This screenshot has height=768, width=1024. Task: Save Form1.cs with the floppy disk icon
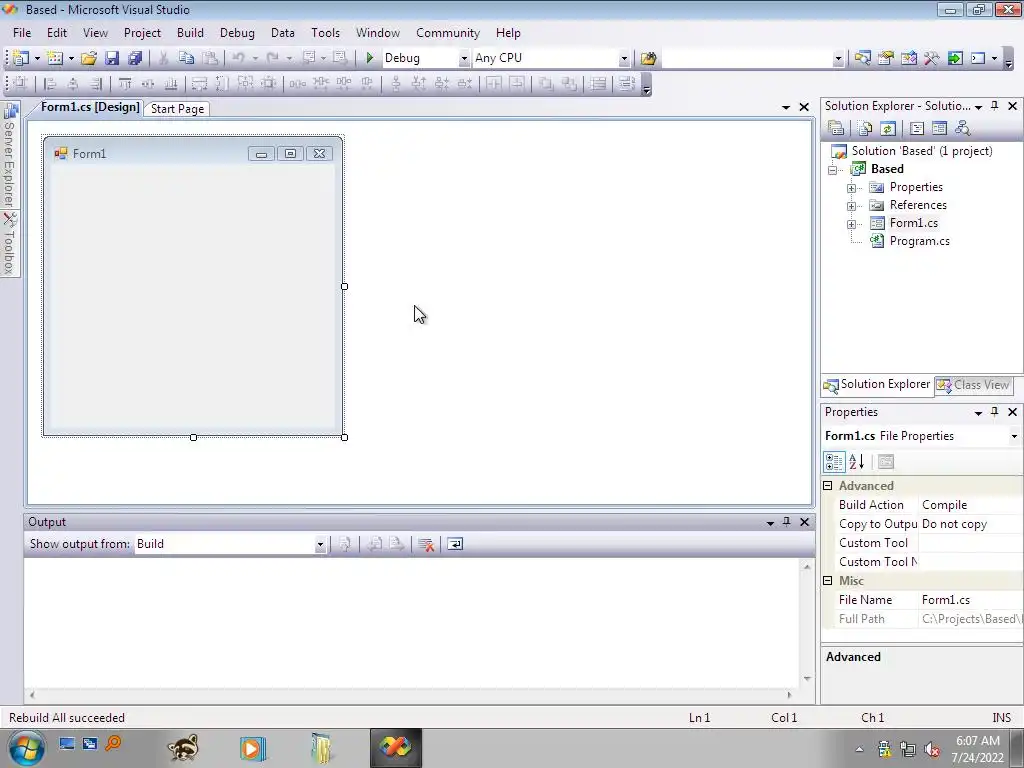point(112,58)
